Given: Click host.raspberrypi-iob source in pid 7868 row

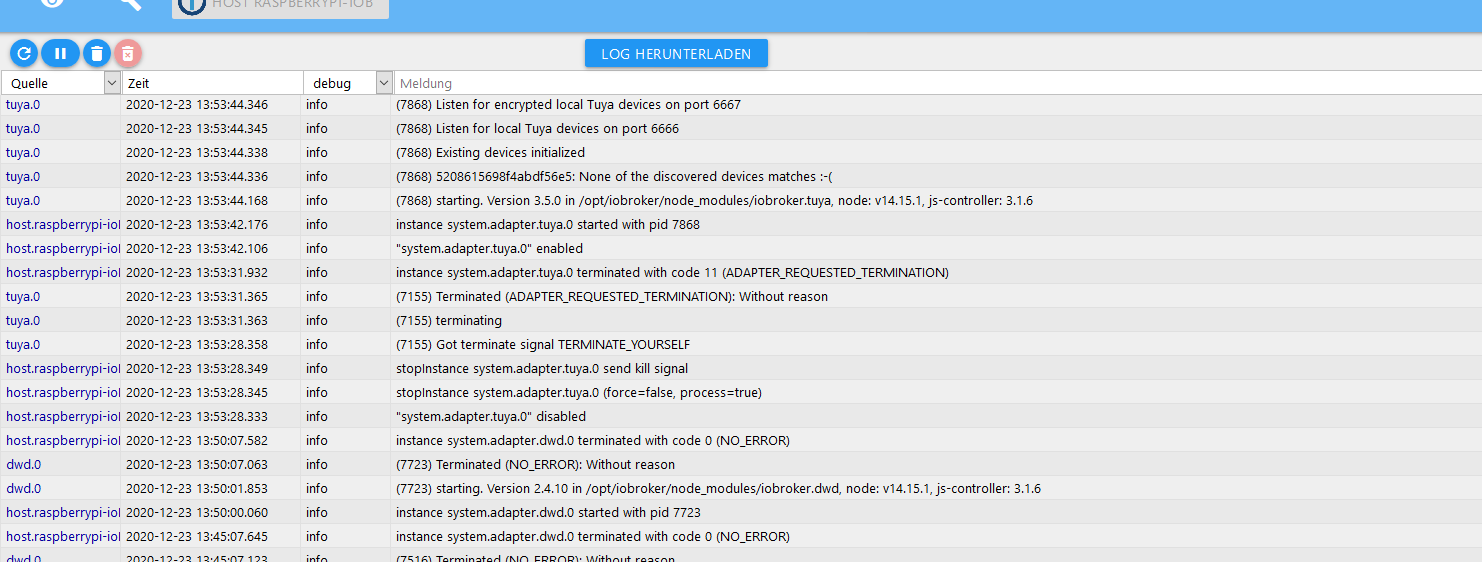Looking at the screenshot, I should click(63, 224).
